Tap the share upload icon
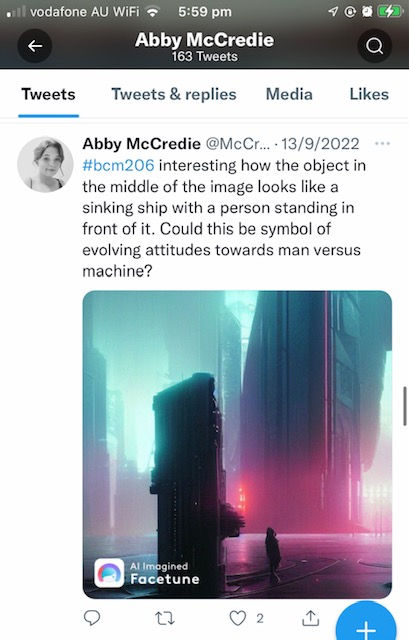Image resolution: width=409 pixels, height=640 pixels. click(310, 618)
